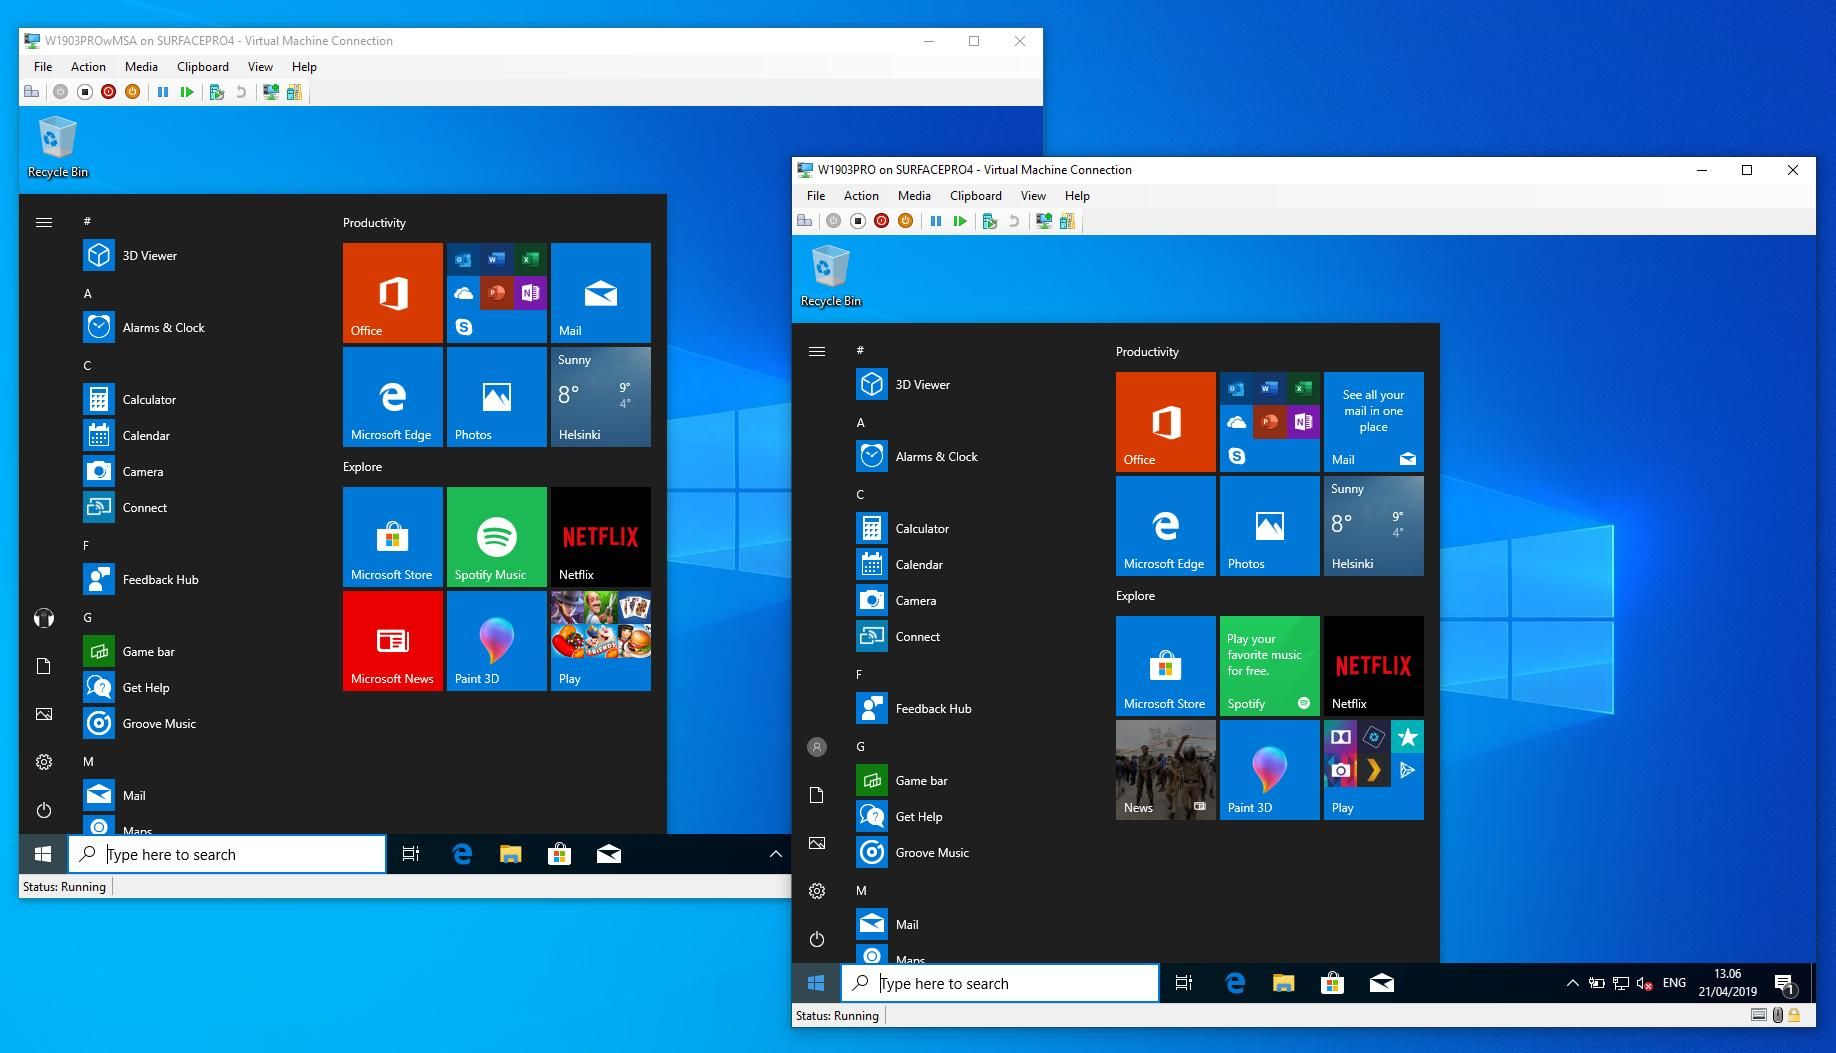The height and width of the screenshot is (1053, 1836).
Task: Open Documents icon in W1903PROwMSA Start sidebar
Action: click(x=44, y=666)
